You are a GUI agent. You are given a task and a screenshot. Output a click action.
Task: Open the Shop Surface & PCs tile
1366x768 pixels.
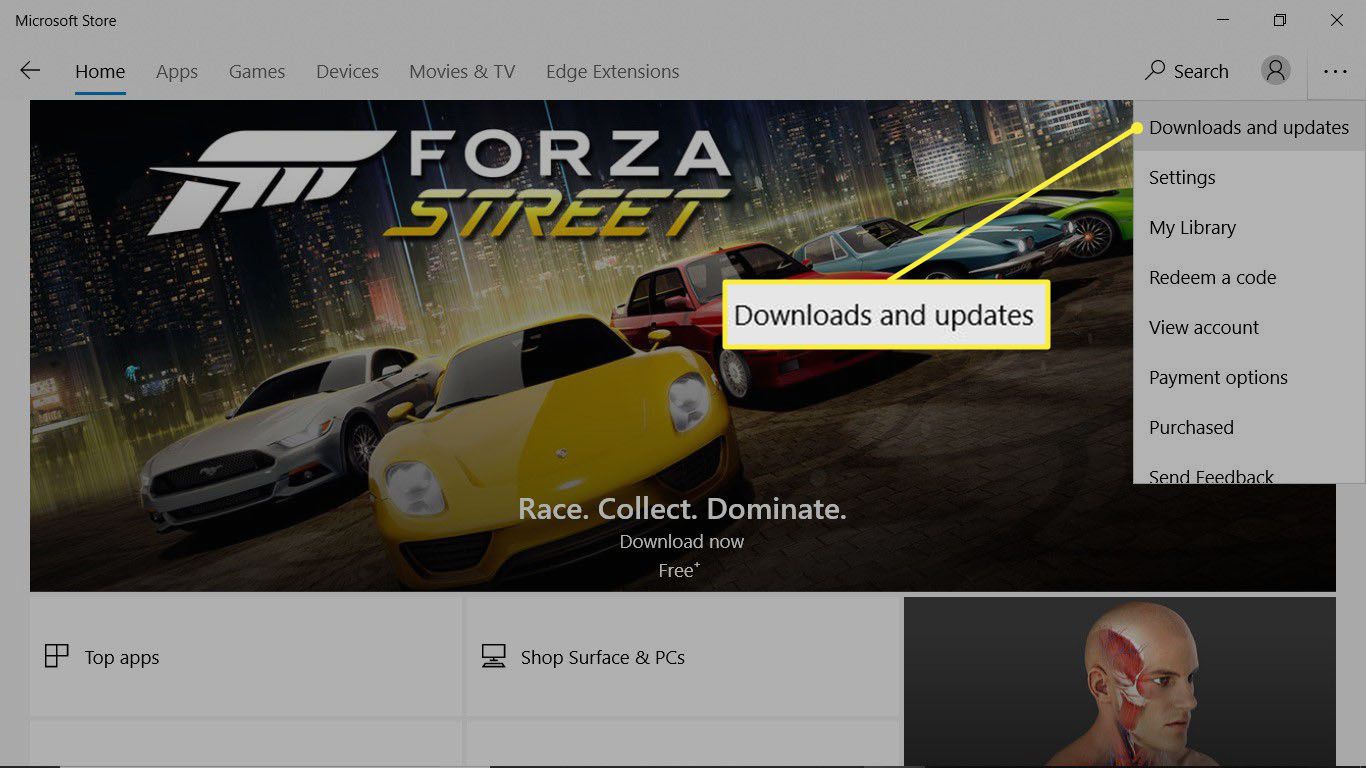[x=682, y=656]
